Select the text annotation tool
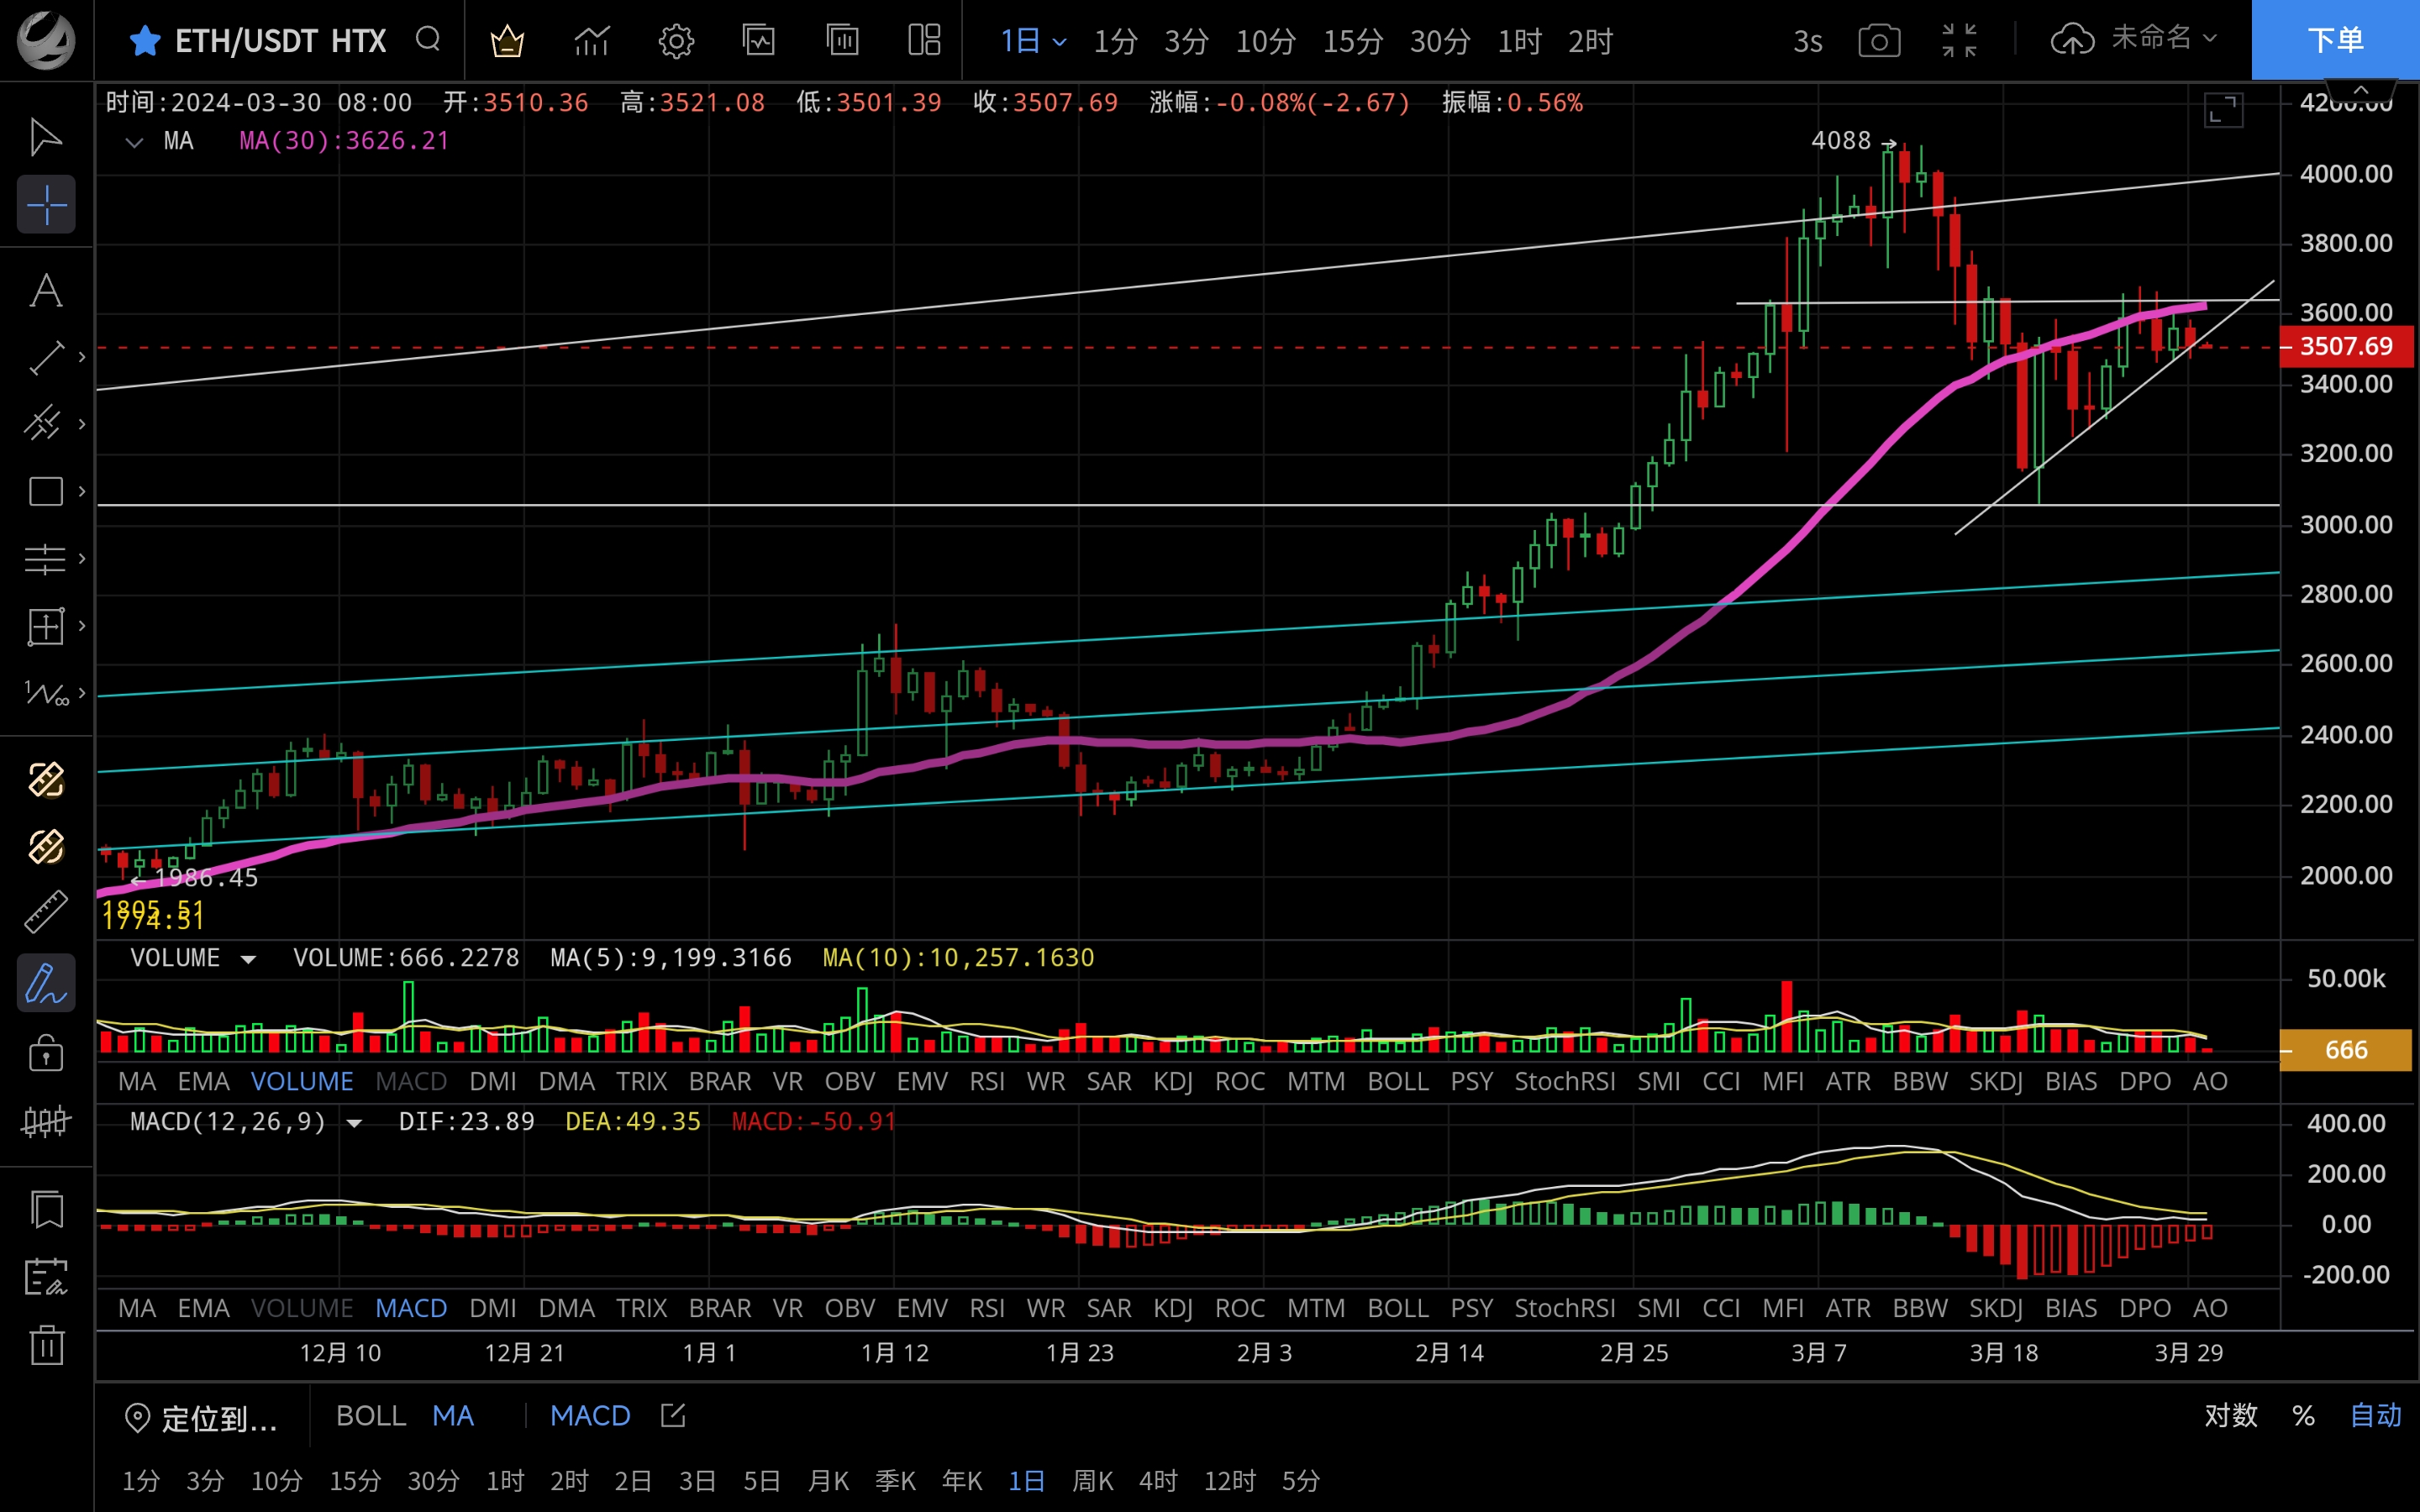2420x1512 pixels. pyautogui.click(x=46, y=291)
